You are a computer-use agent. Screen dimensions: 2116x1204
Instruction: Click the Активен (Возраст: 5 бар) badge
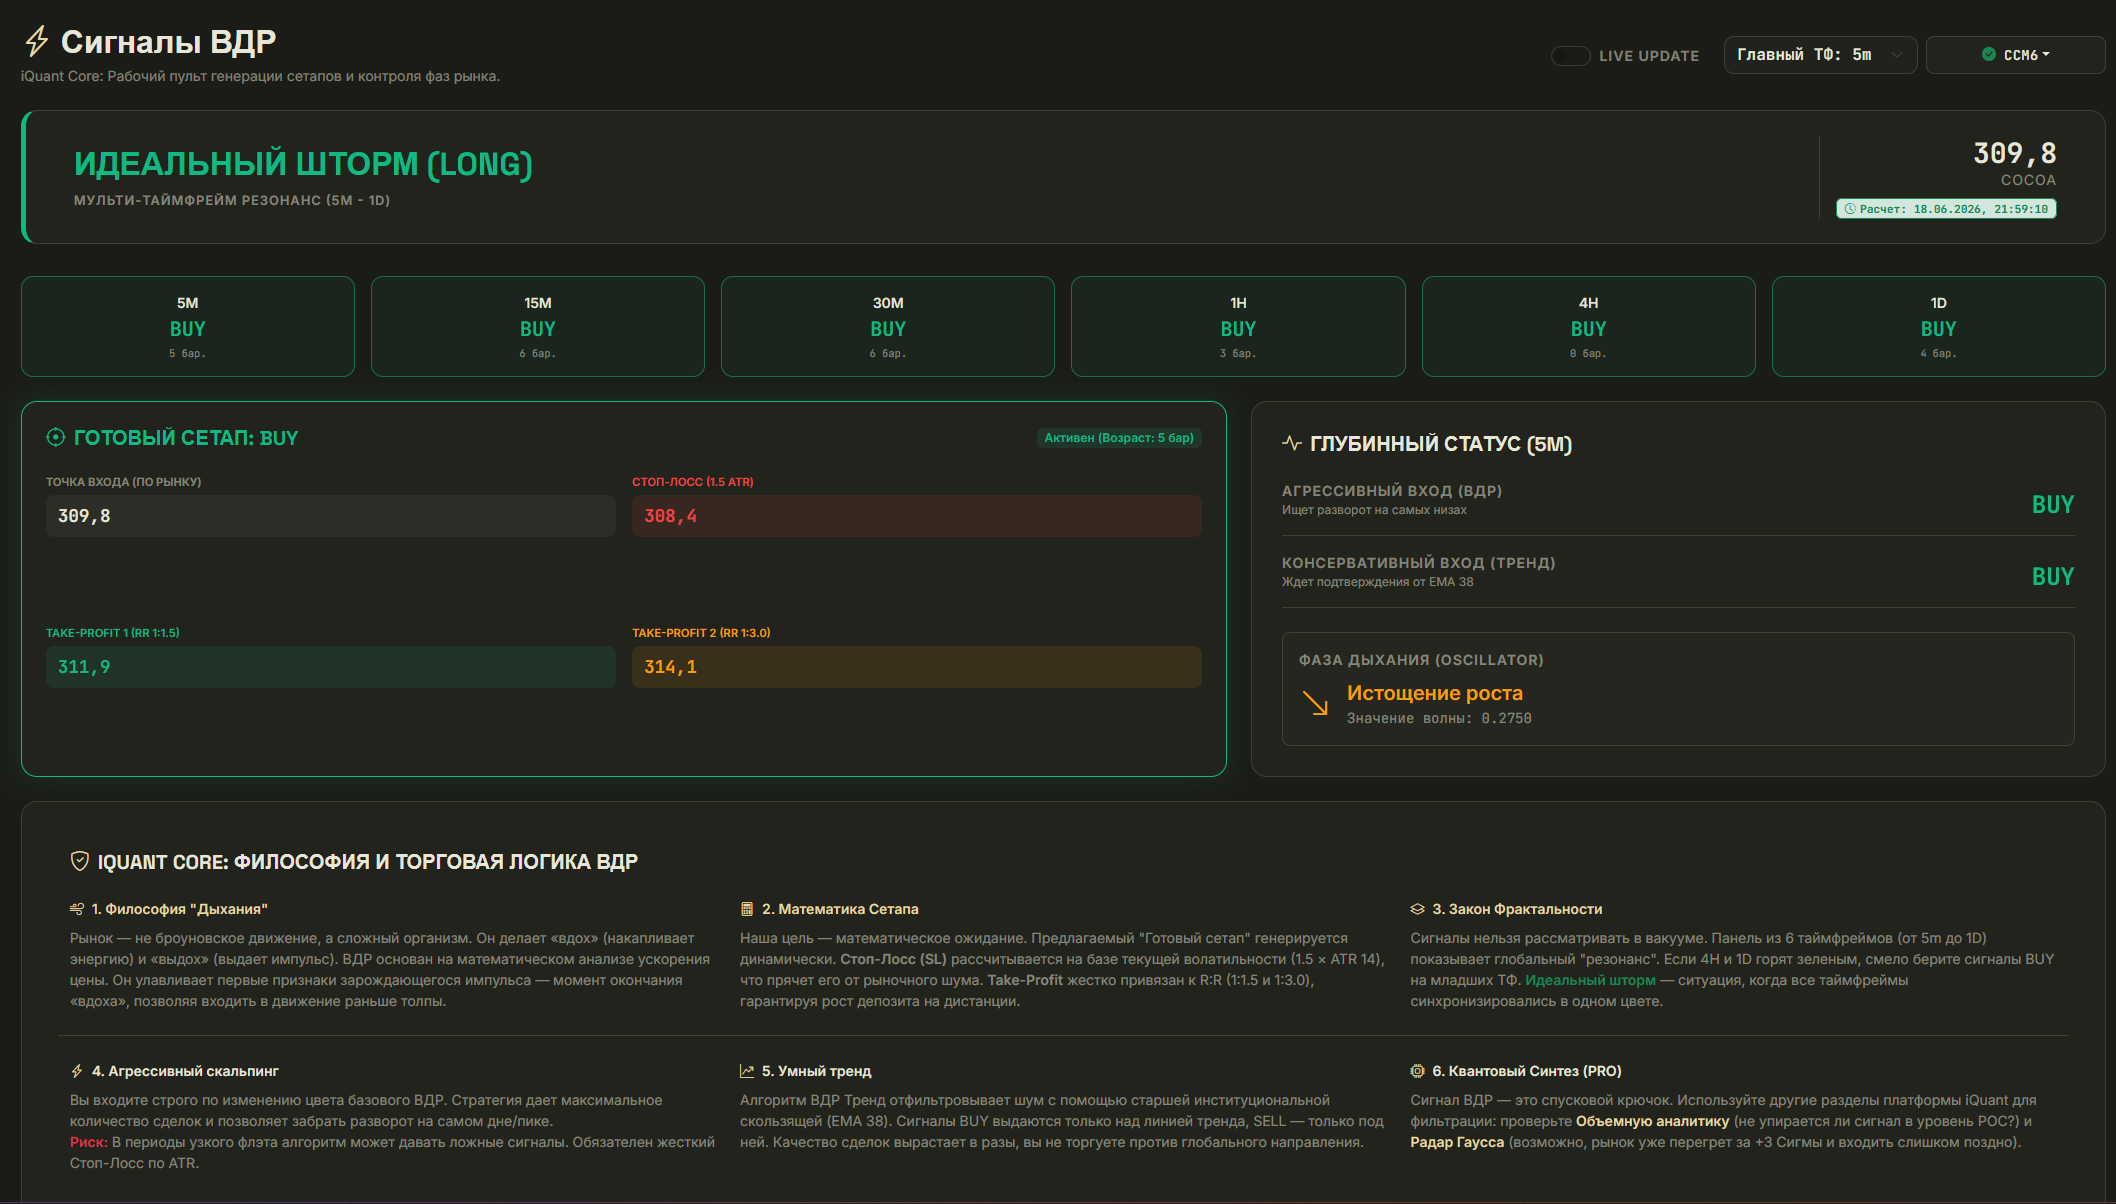(1119, 438)
